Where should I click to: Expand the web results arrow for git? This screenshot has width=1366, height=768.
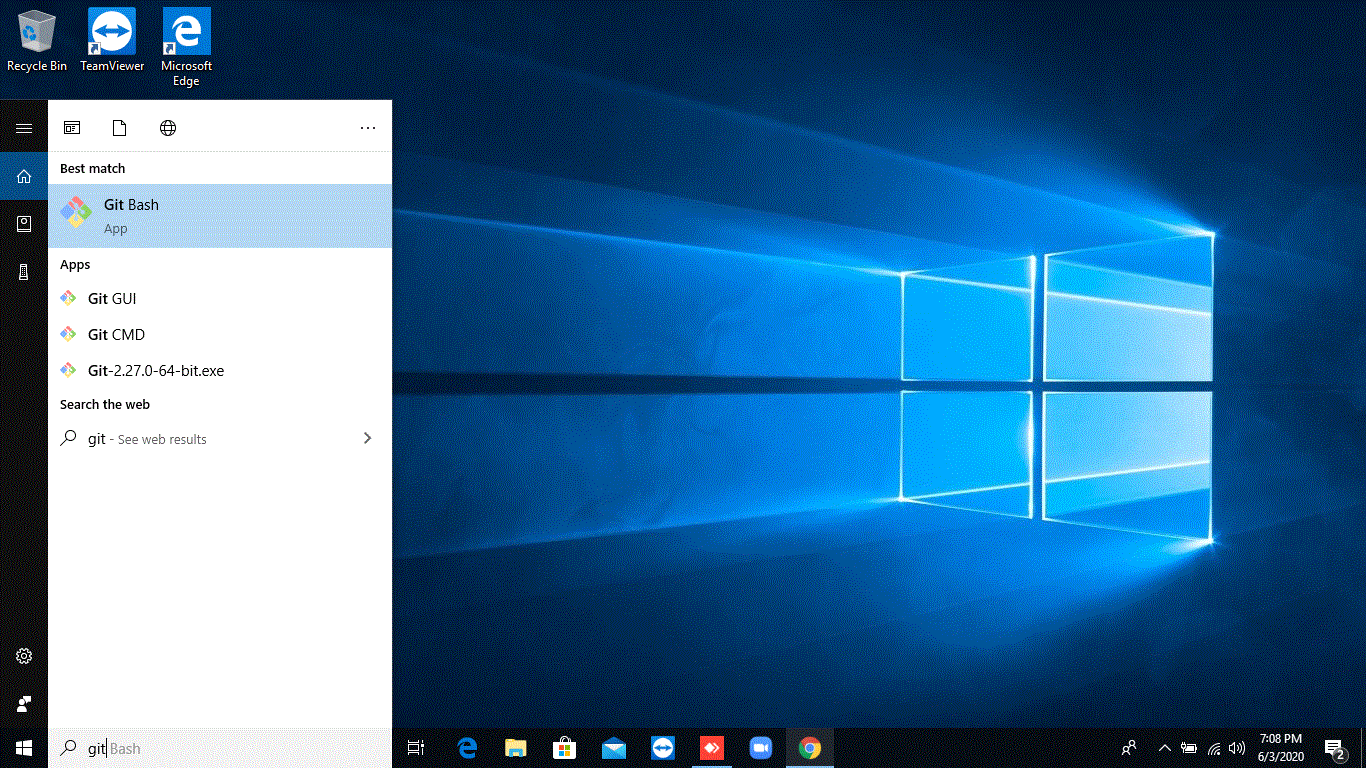[367, 438]
